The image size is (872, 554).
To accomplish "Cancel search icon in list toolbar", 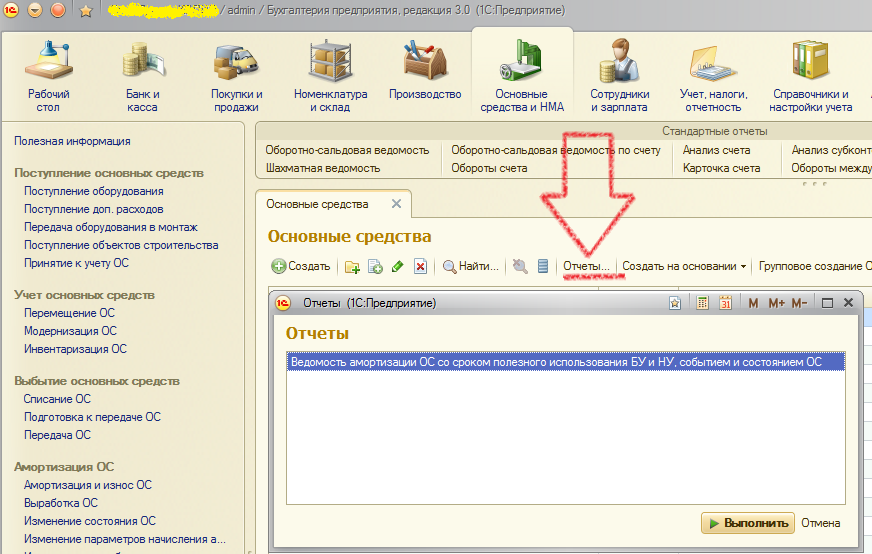I will (x=520, y=266).
